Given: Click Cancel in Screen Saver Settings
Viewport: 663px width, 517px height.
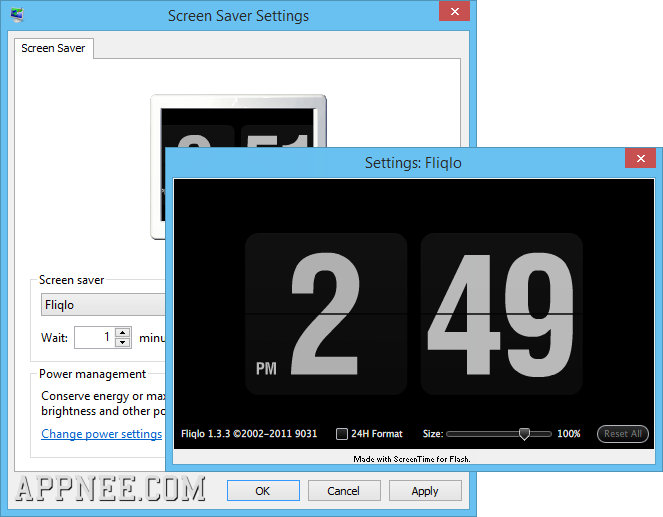Looking at the screenshot, I should tap(344, 491).
